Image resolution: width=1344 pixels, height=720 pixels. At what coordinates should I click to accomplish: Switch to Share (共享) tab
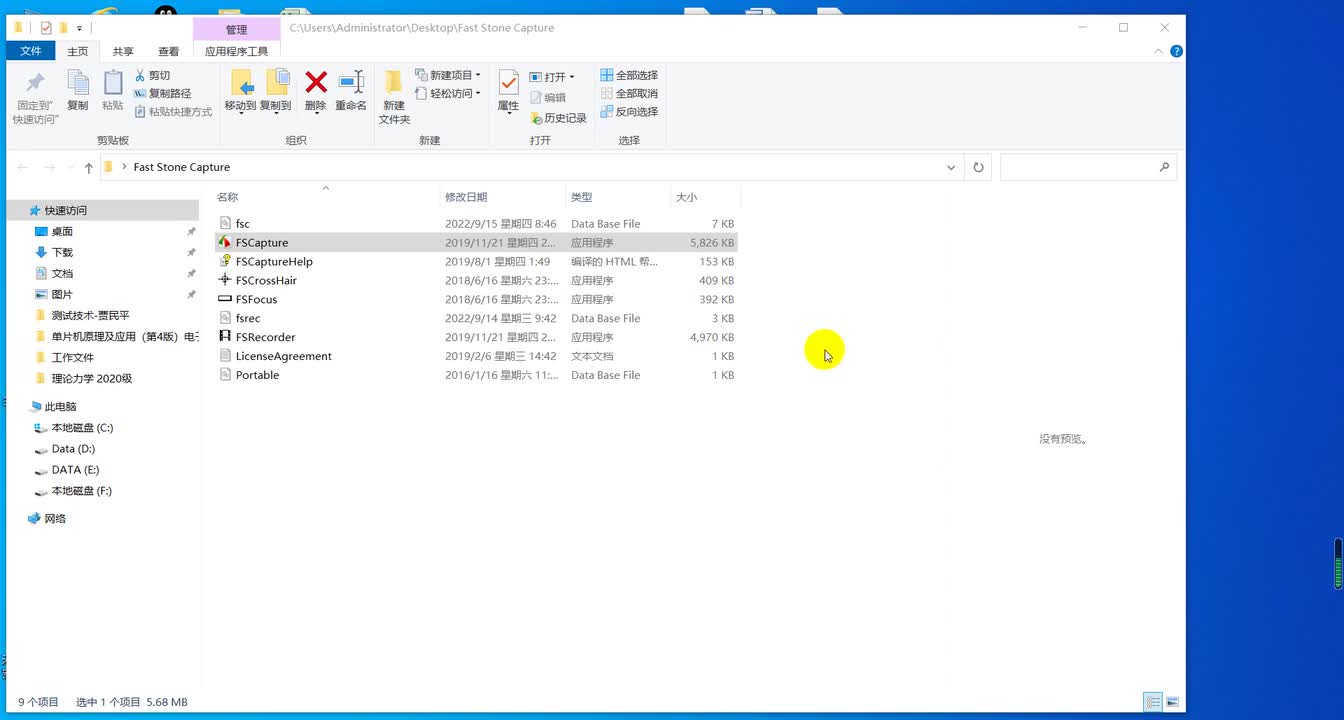tap(123, 51)
